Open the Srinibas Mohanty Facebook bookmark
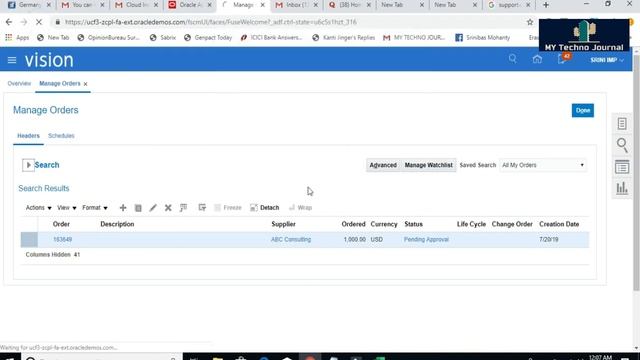 [483, 38]
